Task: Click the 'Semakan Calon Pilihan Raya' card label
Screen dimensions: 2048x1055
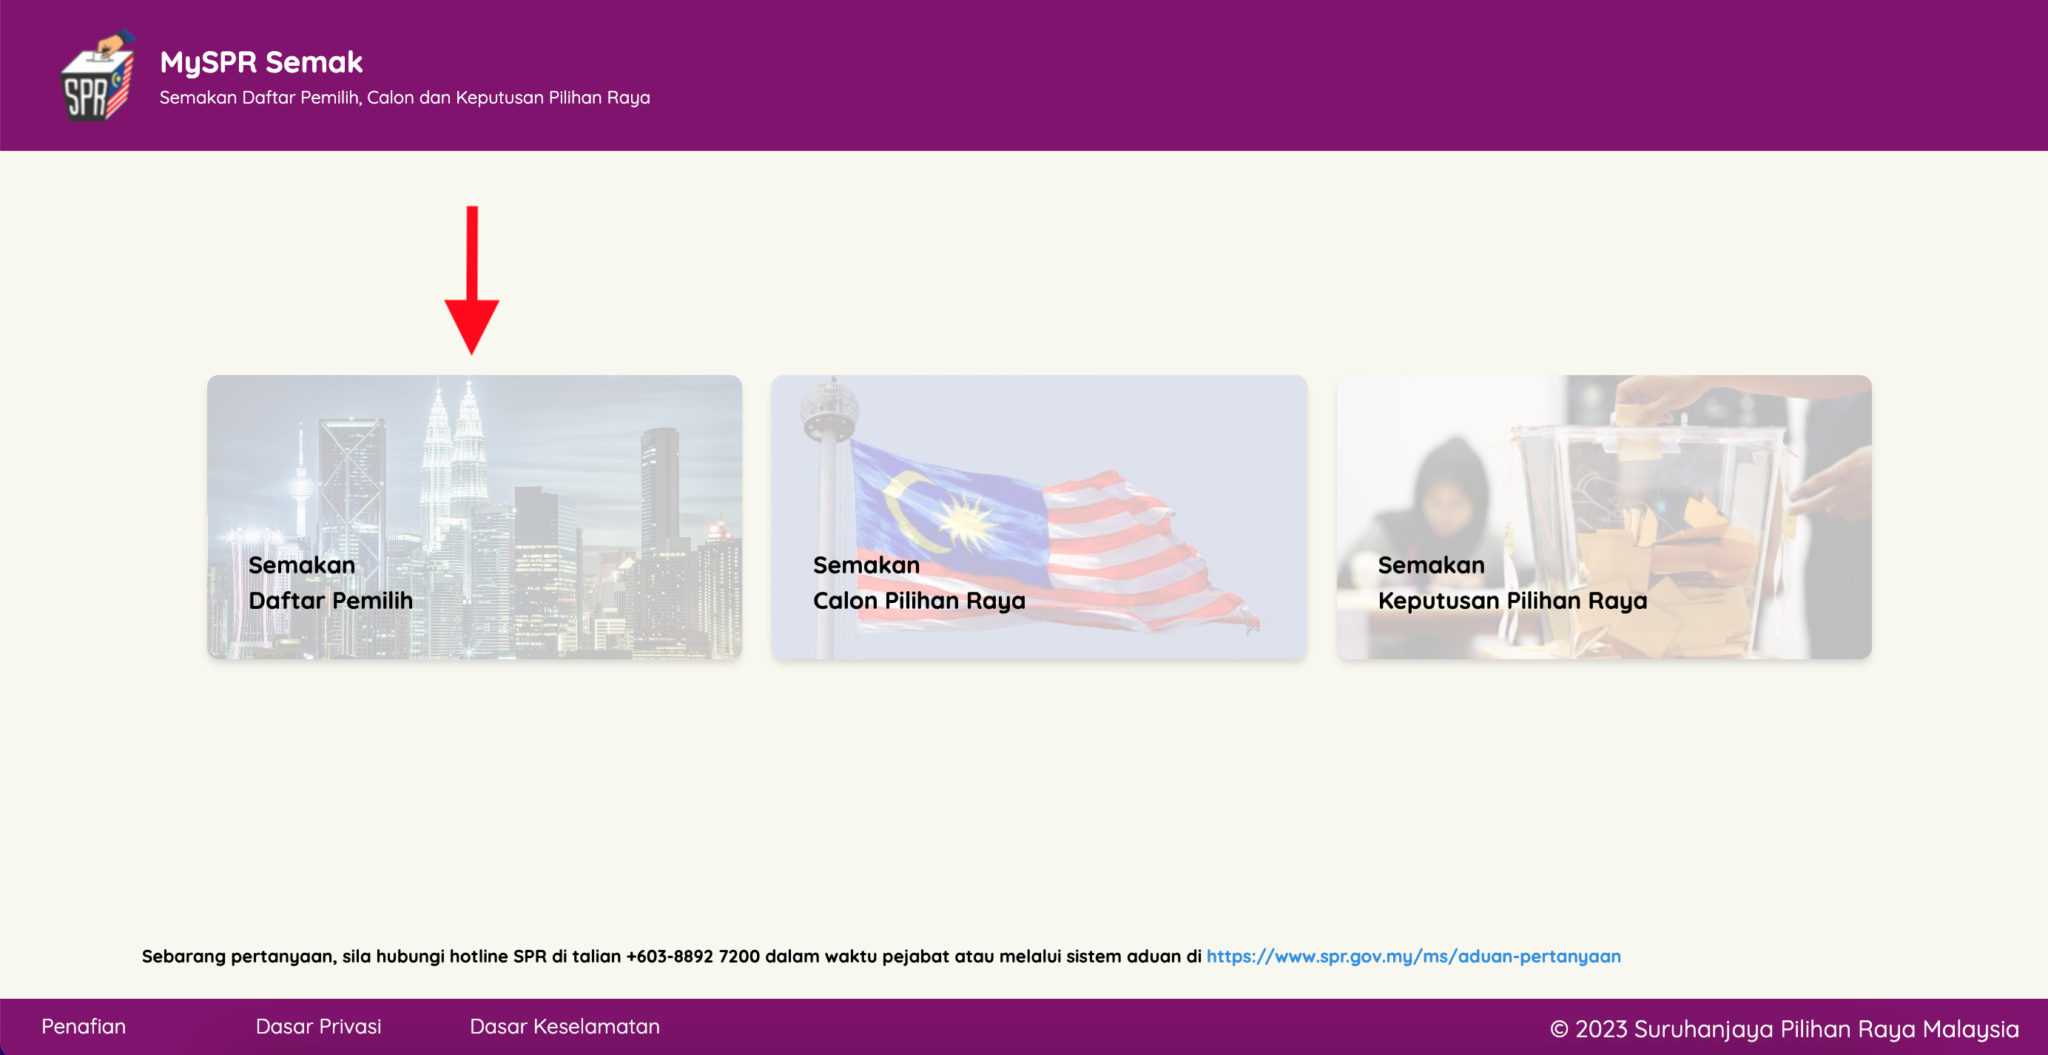Action: coord(918,583)
